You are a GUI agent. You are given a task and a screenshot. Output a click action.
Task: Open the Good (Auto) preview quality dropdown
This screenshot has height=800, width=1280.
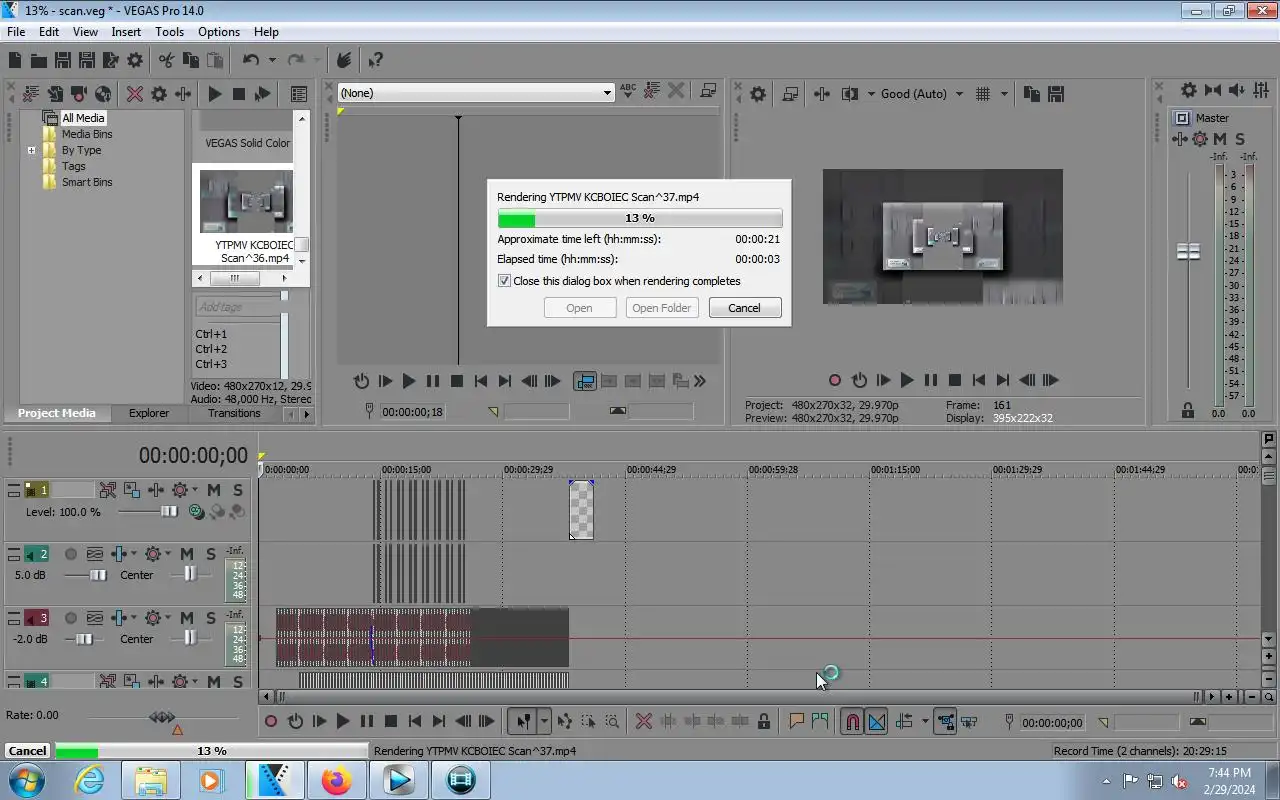[x=959, y=94]
